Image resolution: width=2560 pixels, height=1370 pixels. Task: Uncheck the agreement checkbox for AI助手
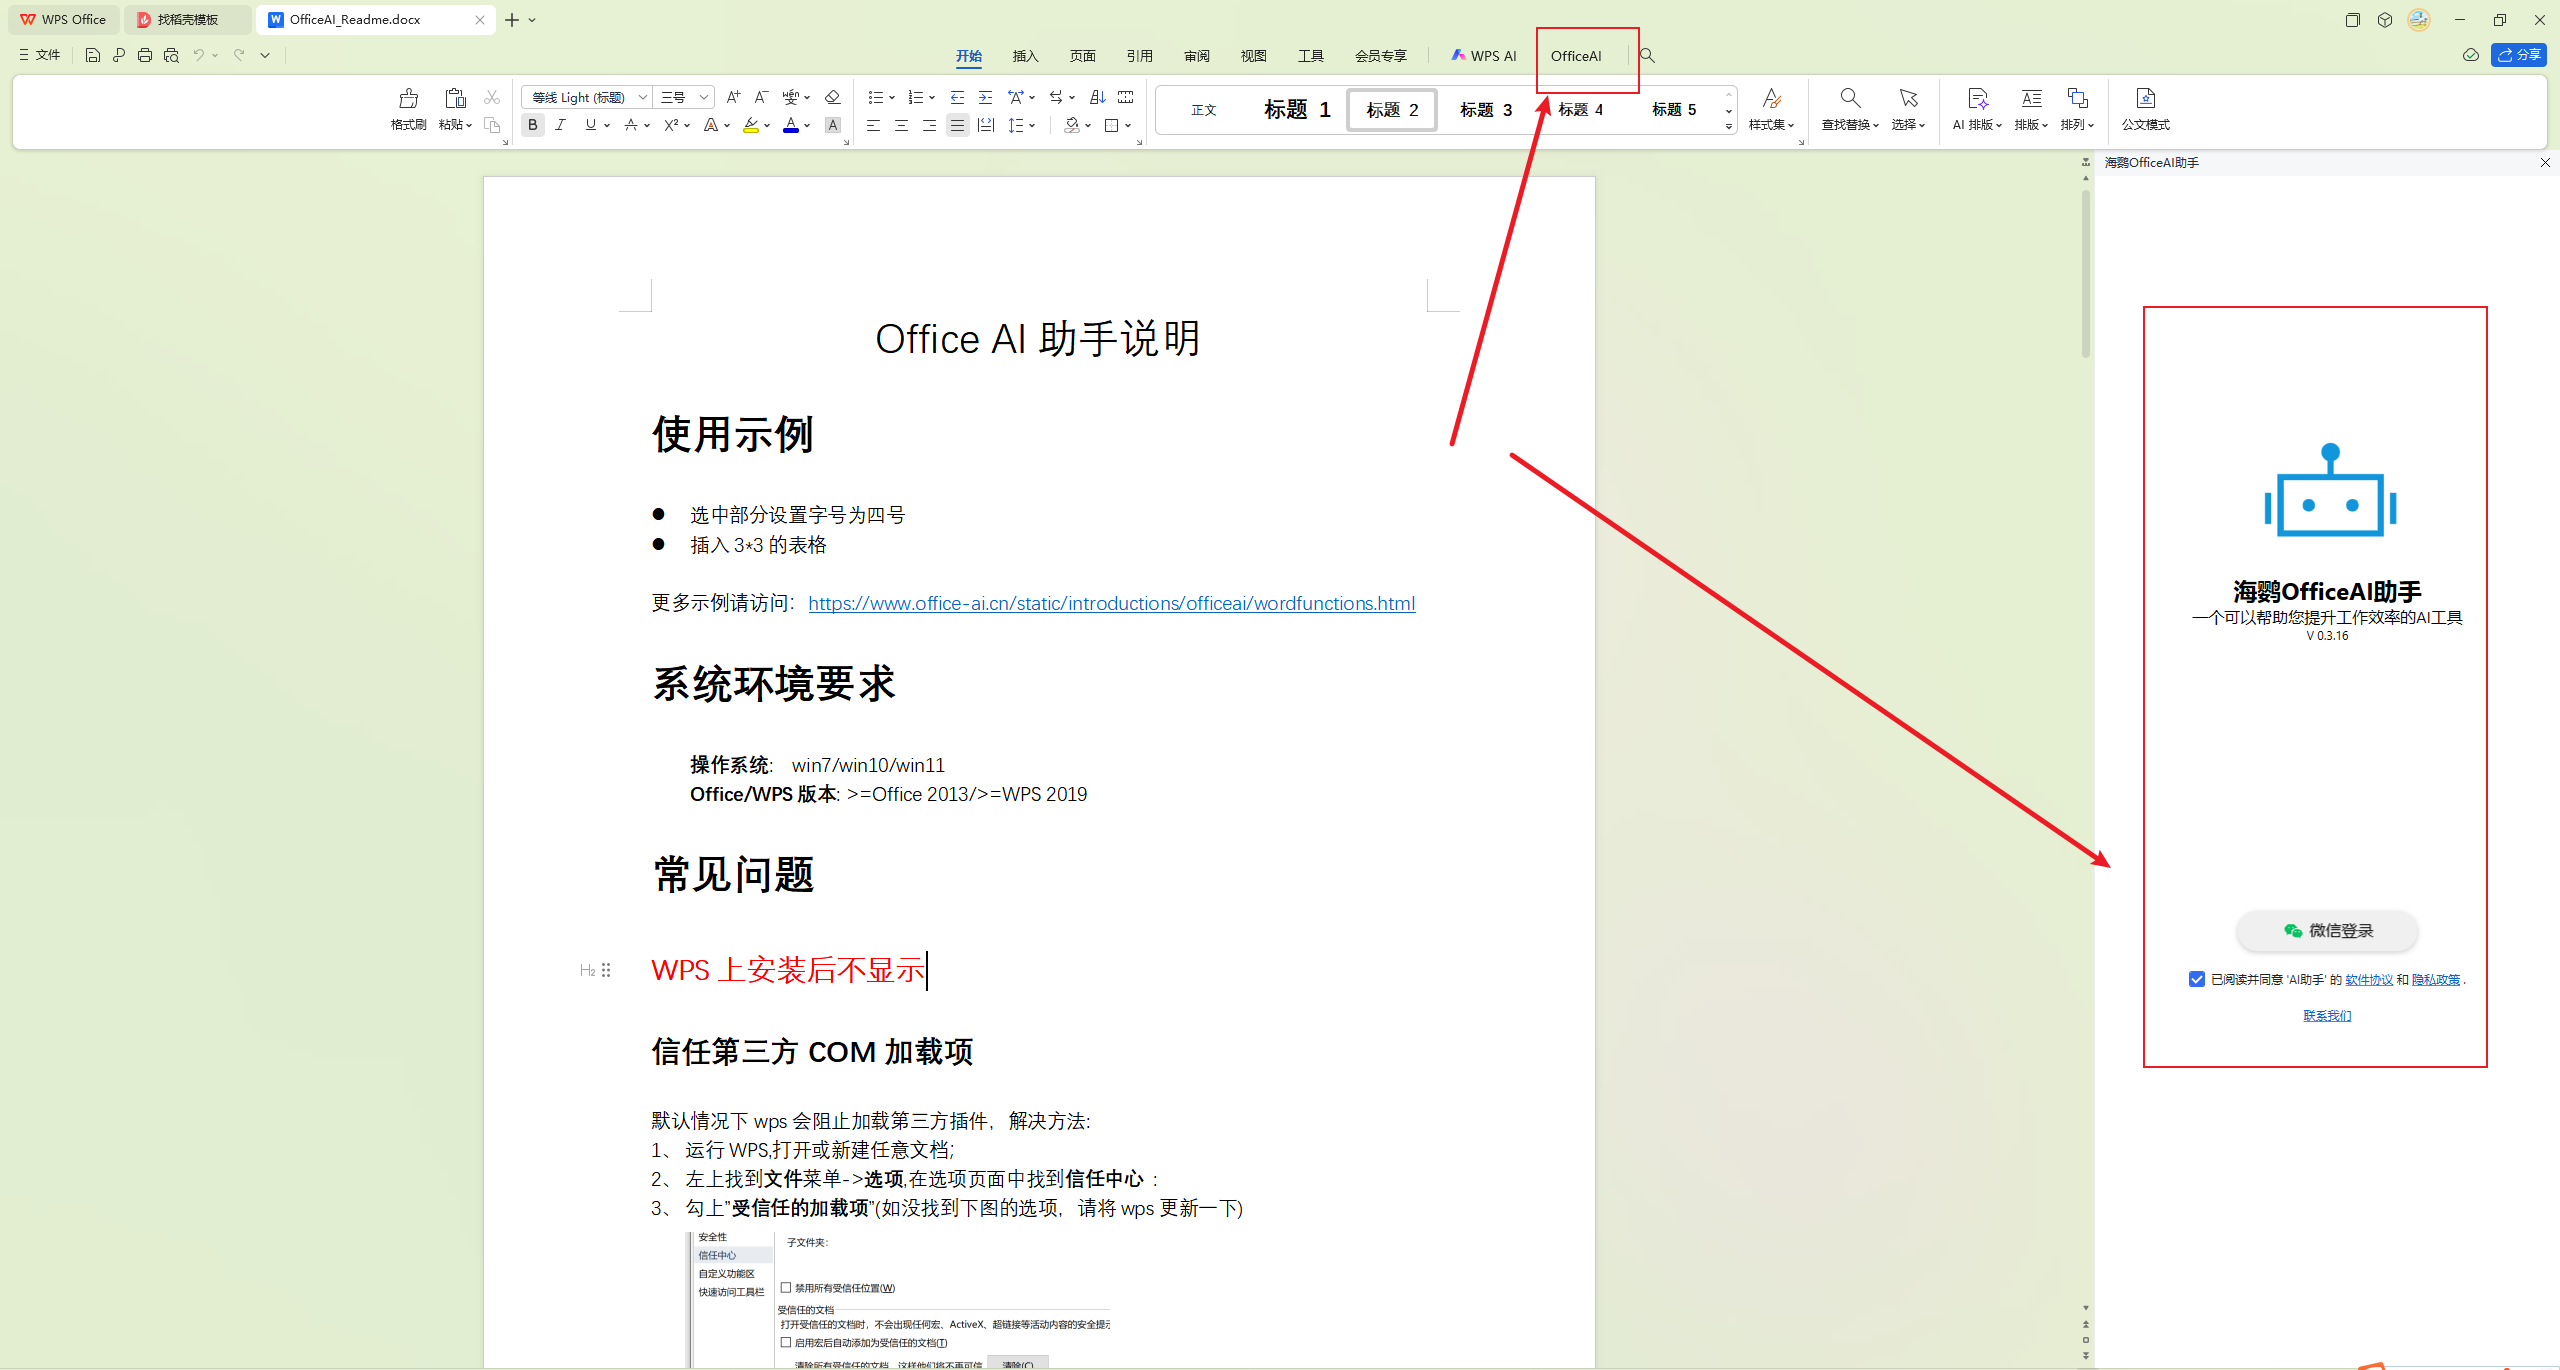[x=2196, y=979]
